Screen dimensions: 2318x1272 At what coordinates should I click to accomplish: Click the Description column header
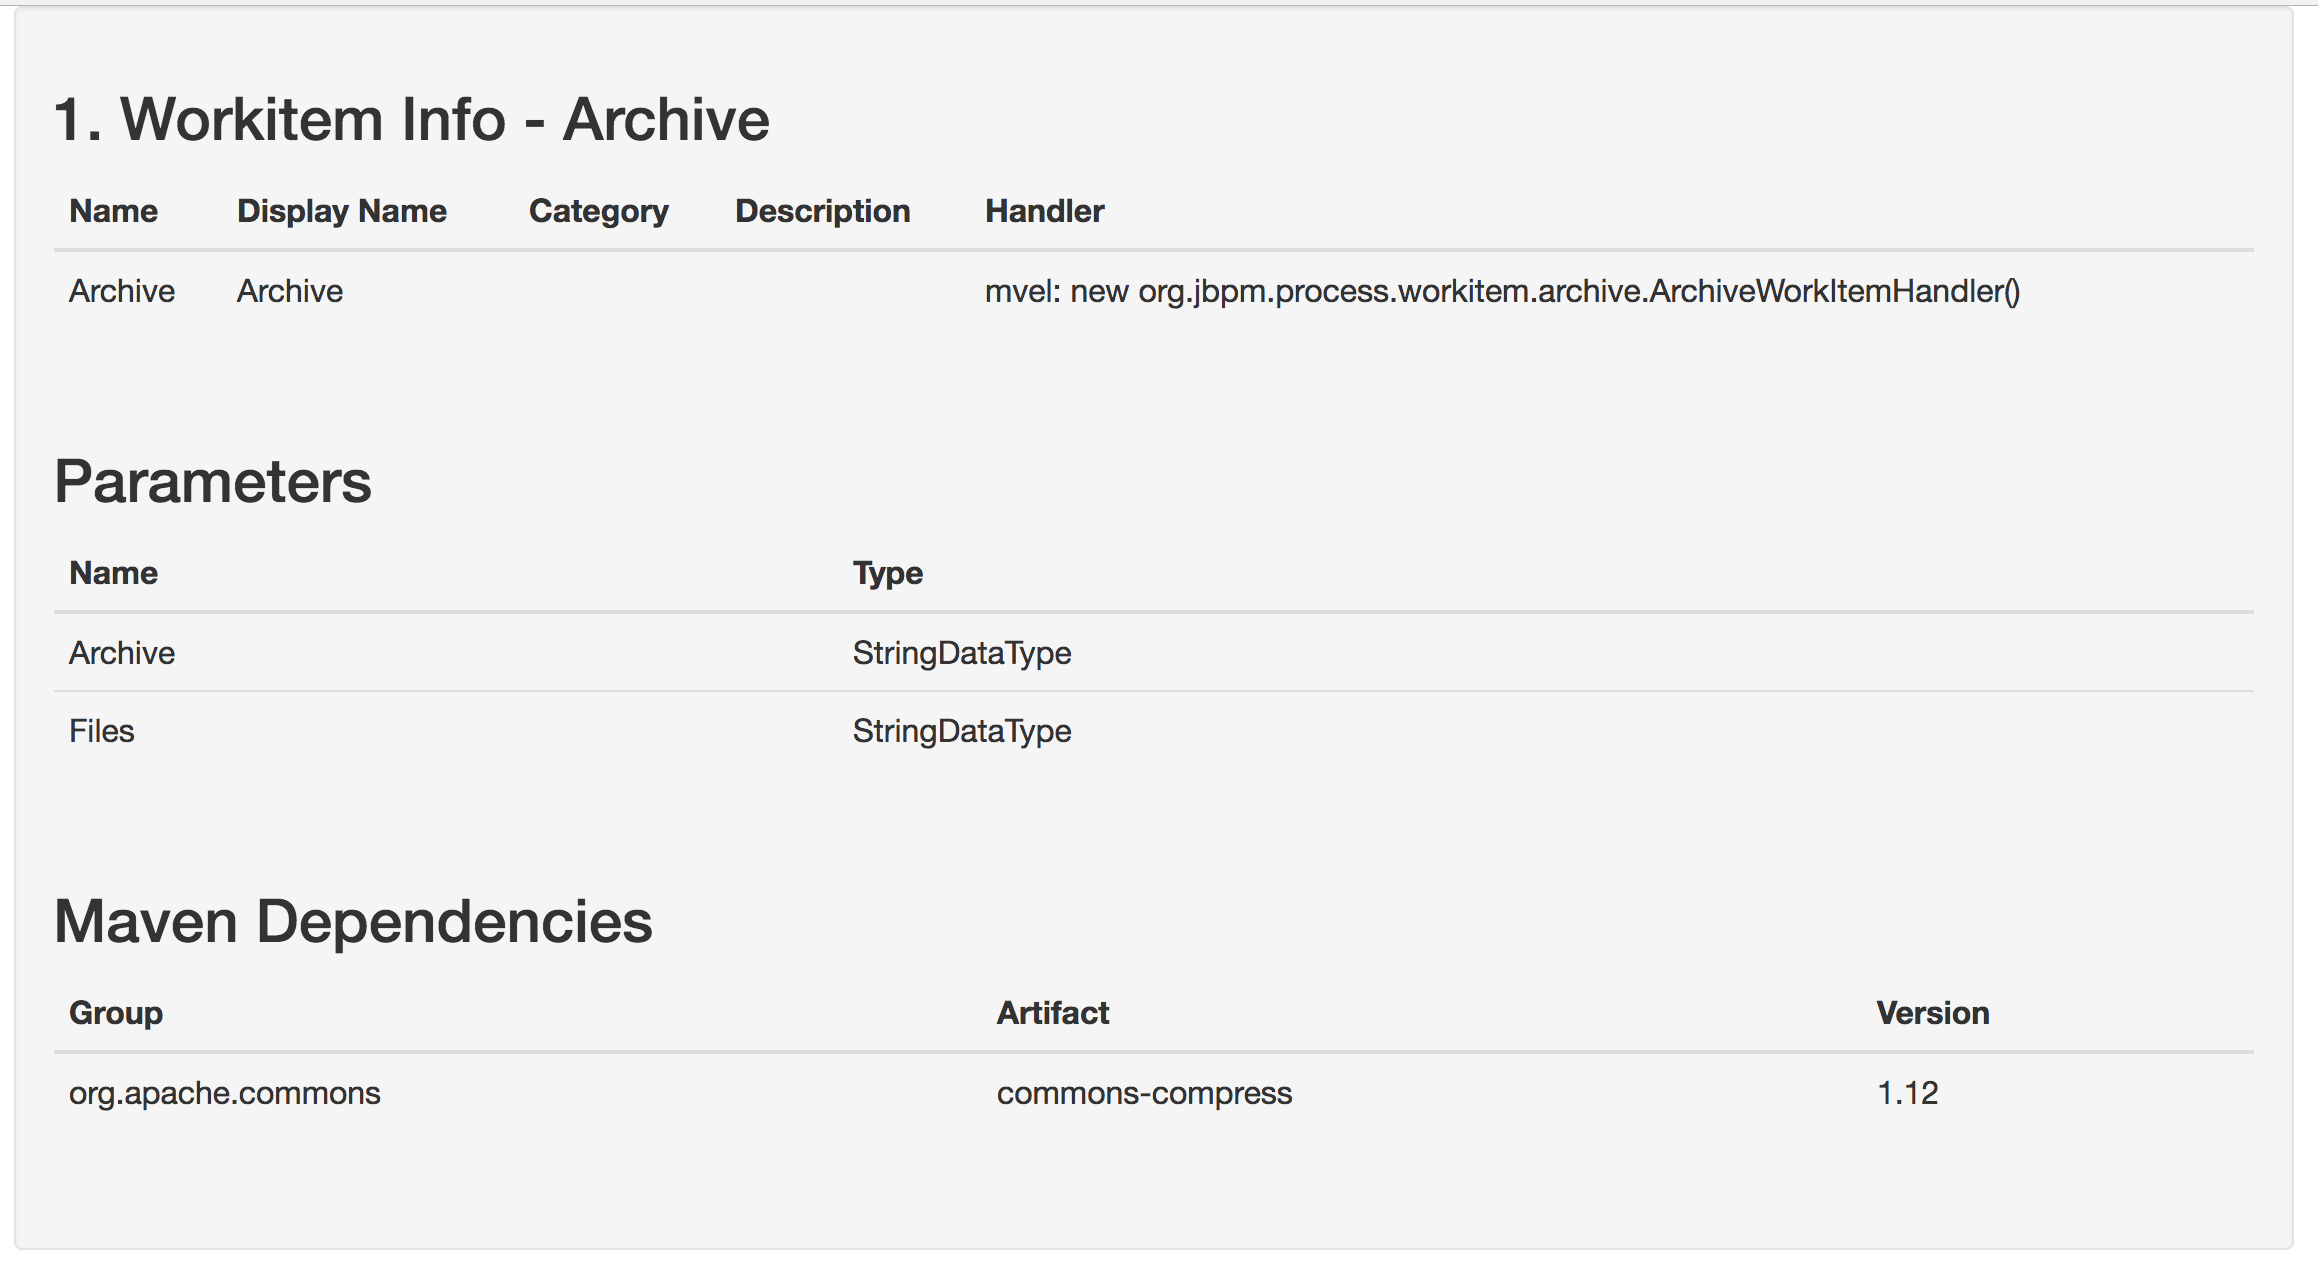pyautogui.click(x=822, y=211)
